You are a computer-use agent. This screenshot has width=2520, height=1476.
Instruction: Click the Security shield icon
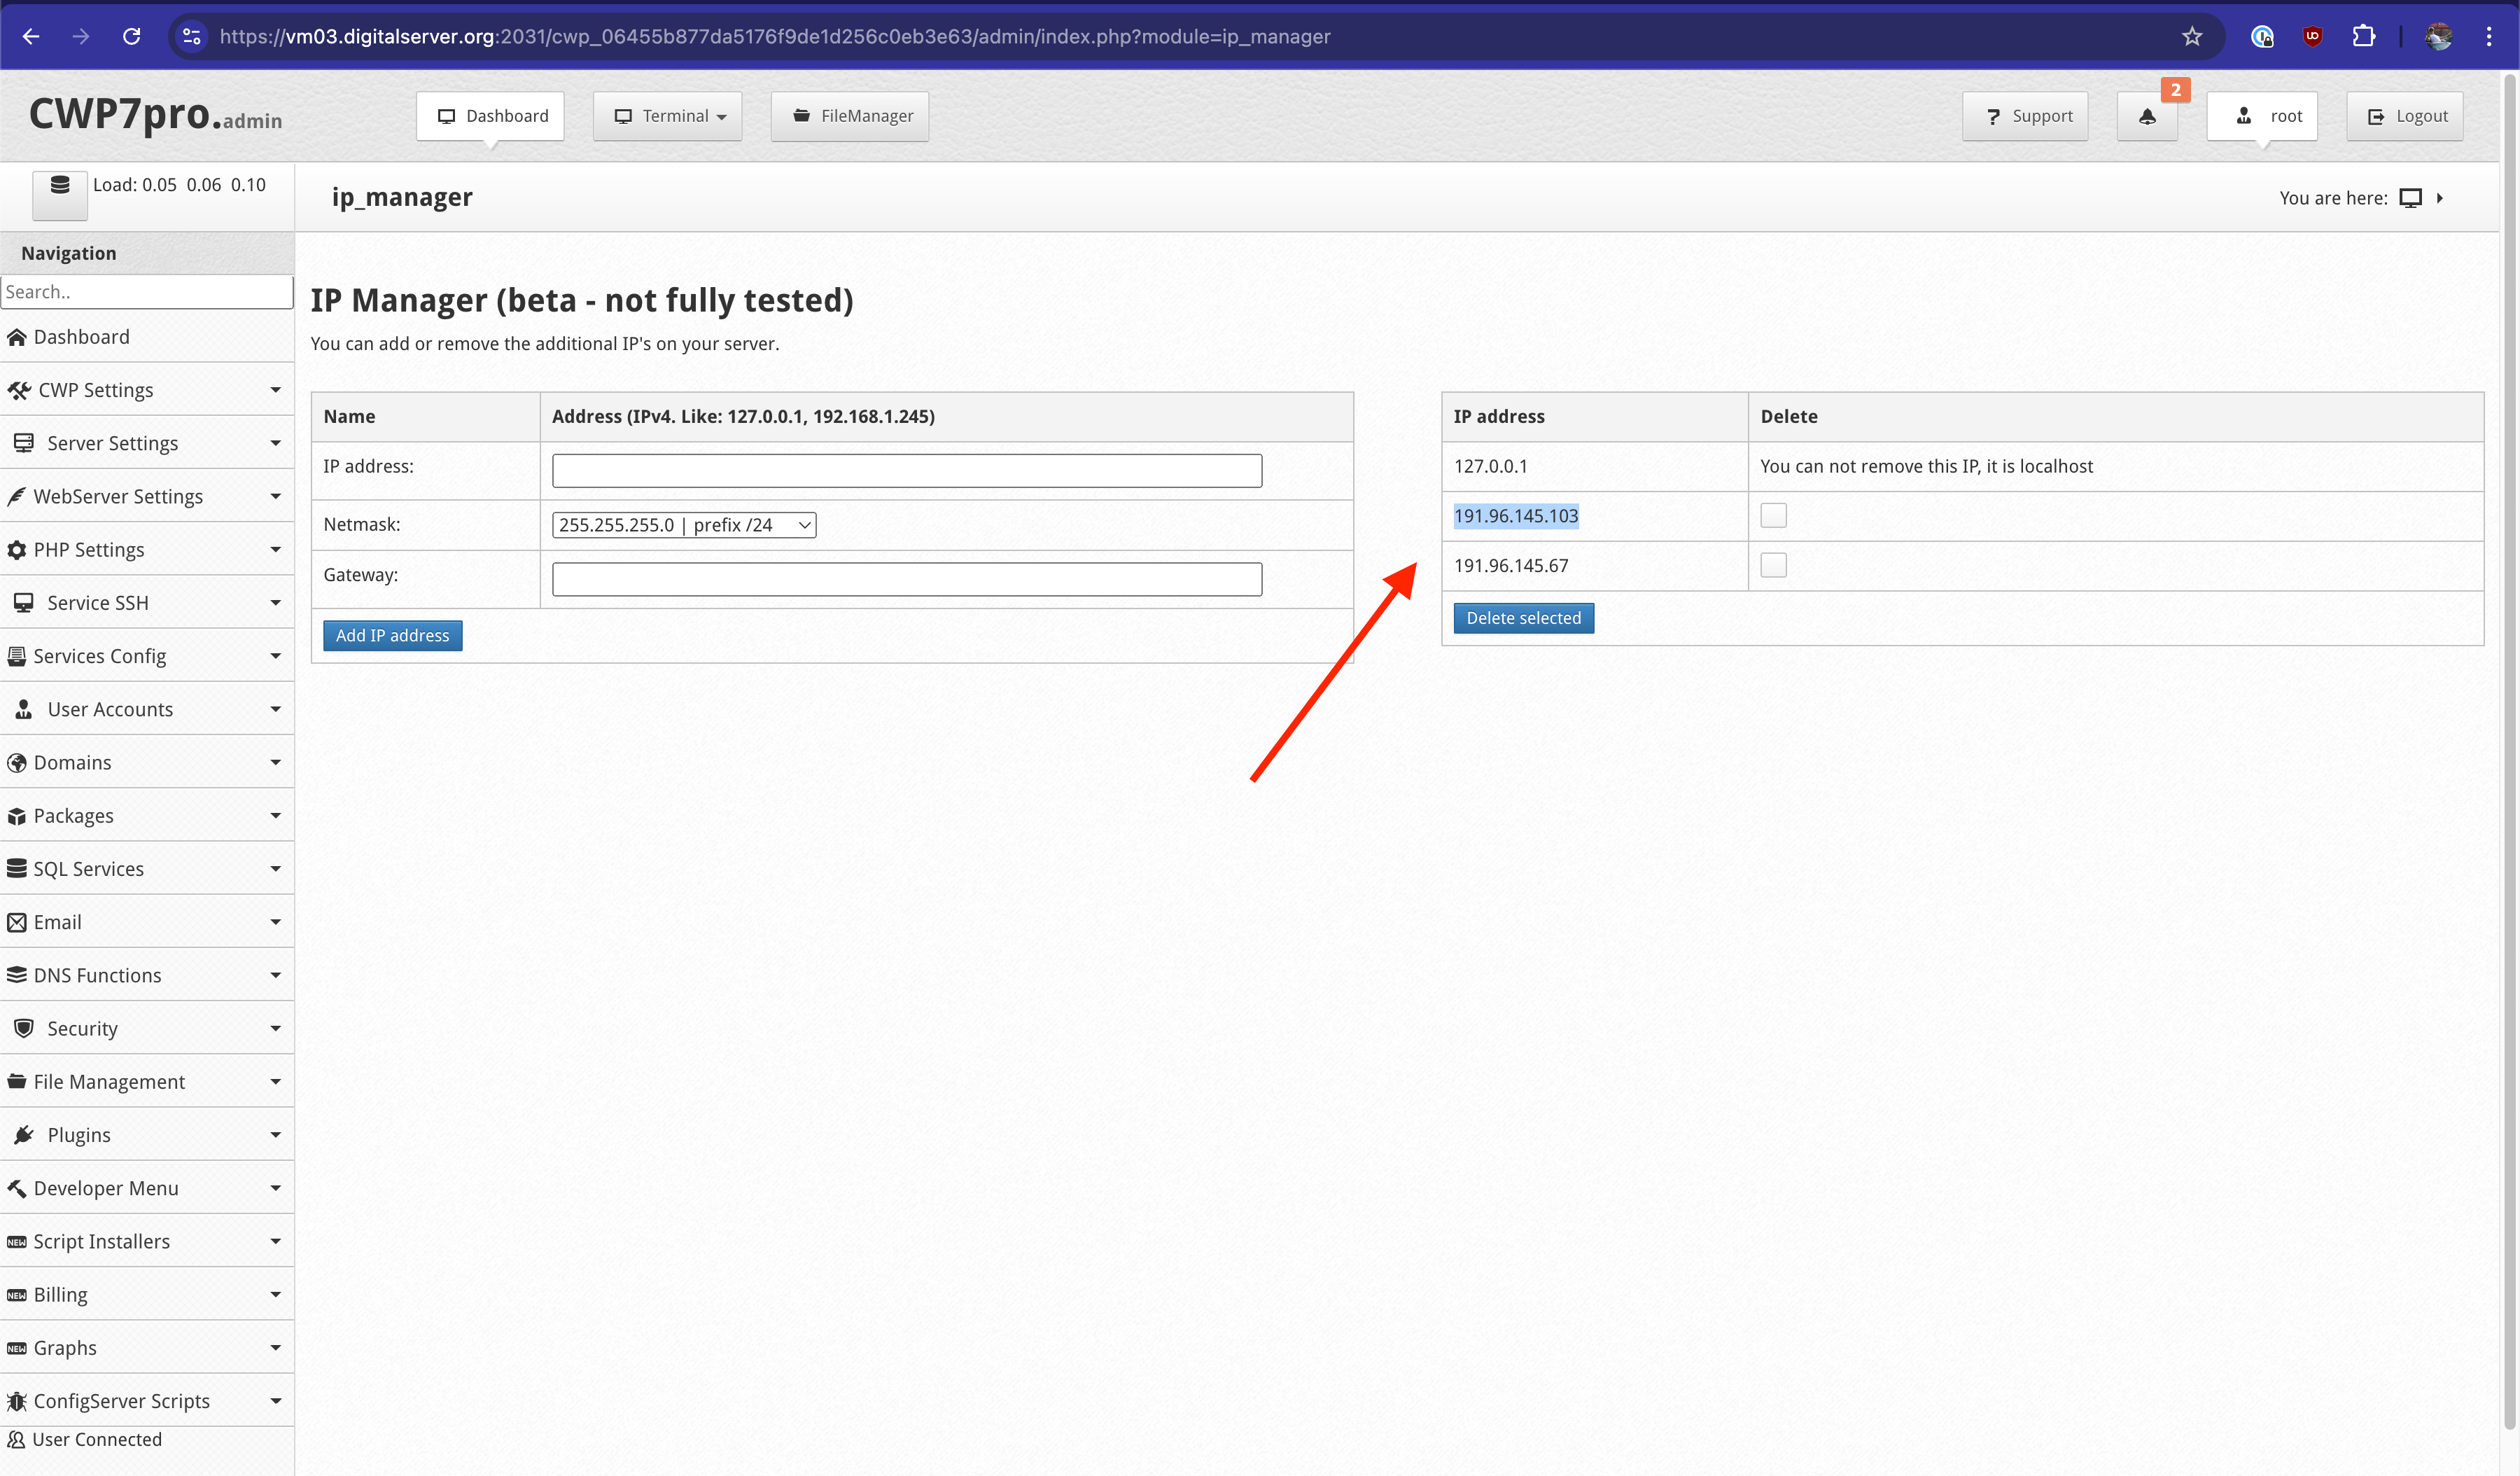pyautogui.click(x=23, y=1028)
